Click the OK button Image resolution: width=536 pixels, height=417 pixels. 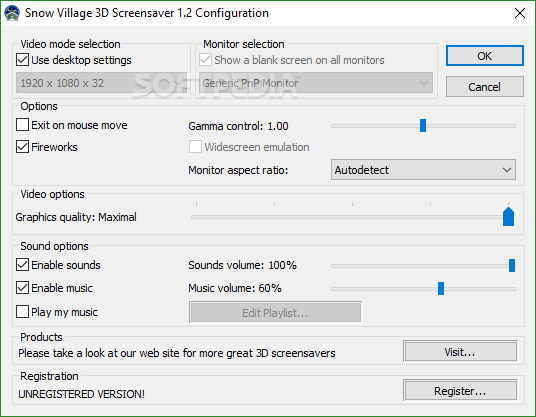coord(484,56)
